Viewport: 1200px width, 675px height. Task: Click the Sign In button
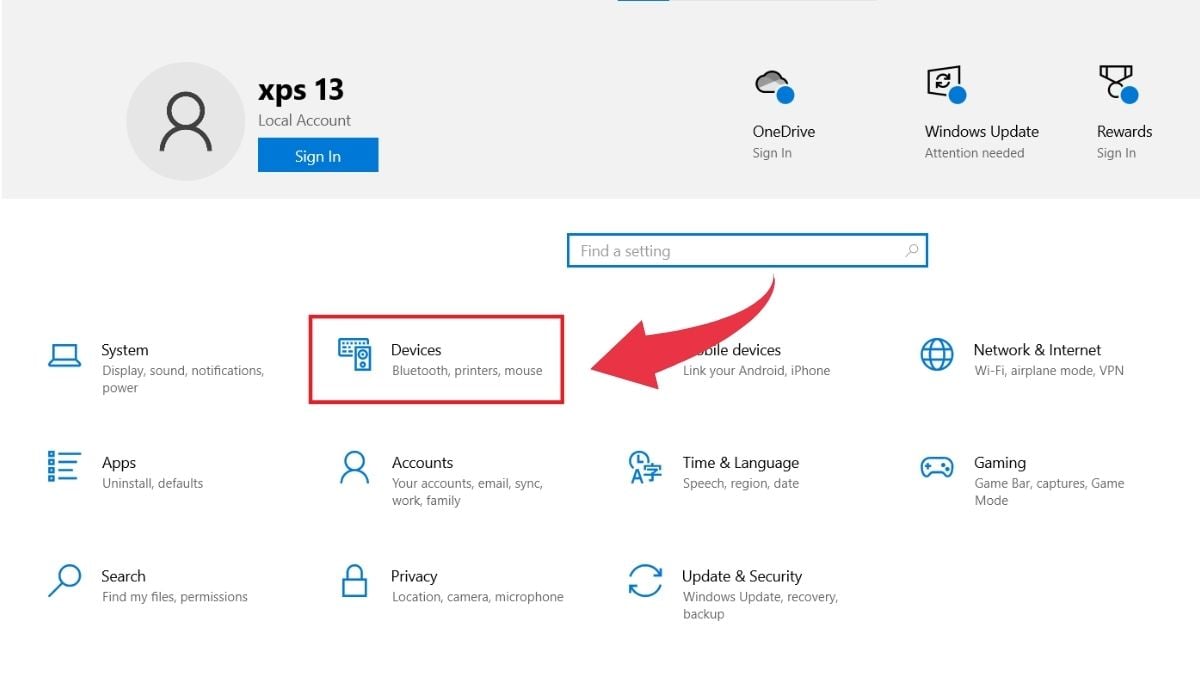(x=318, y=155)
